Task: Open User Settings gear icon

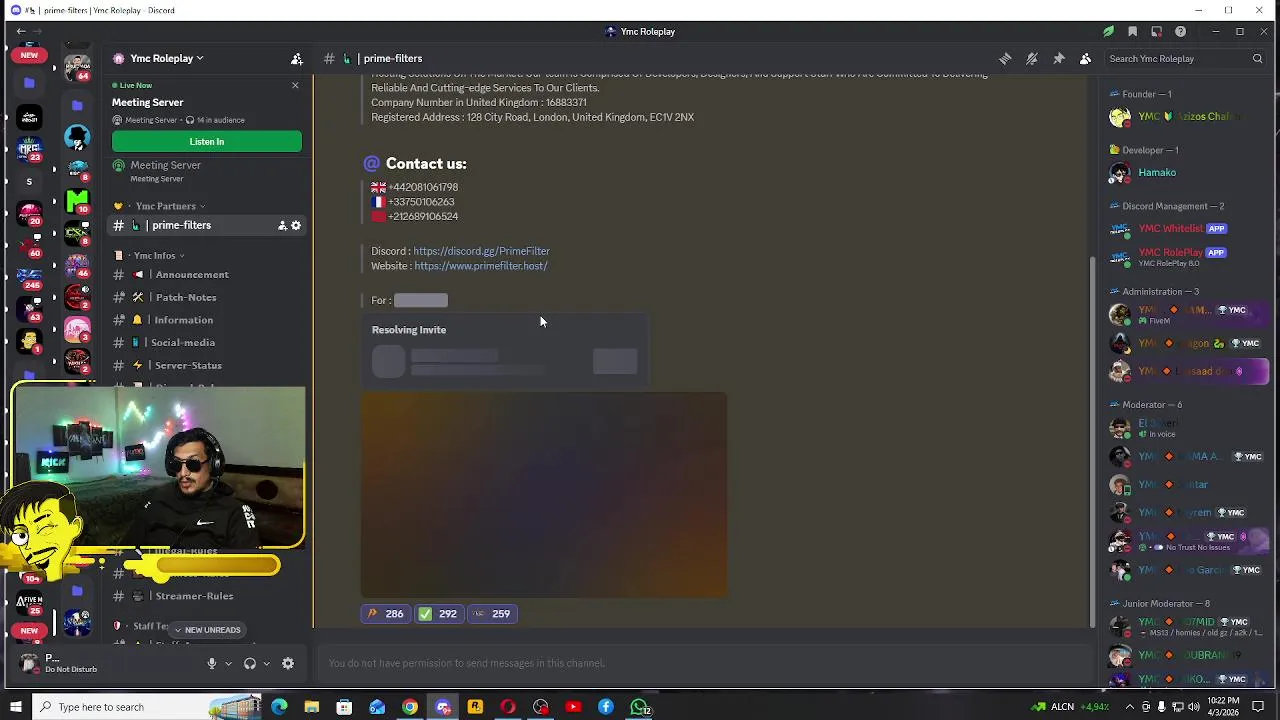Action: (x=288, y=663)
